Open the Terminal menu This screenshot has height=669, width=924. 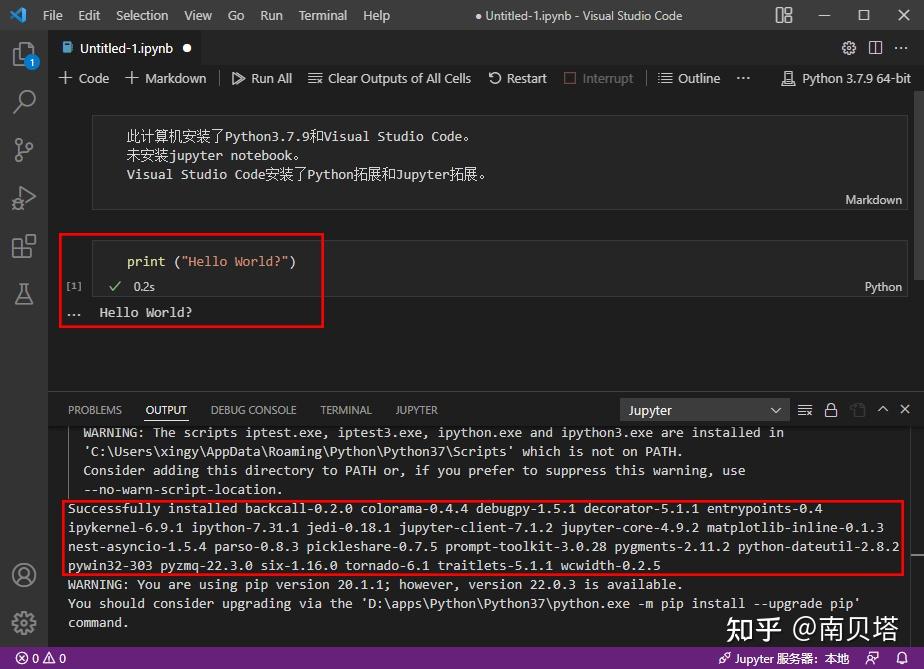click(x=322, y=15)
